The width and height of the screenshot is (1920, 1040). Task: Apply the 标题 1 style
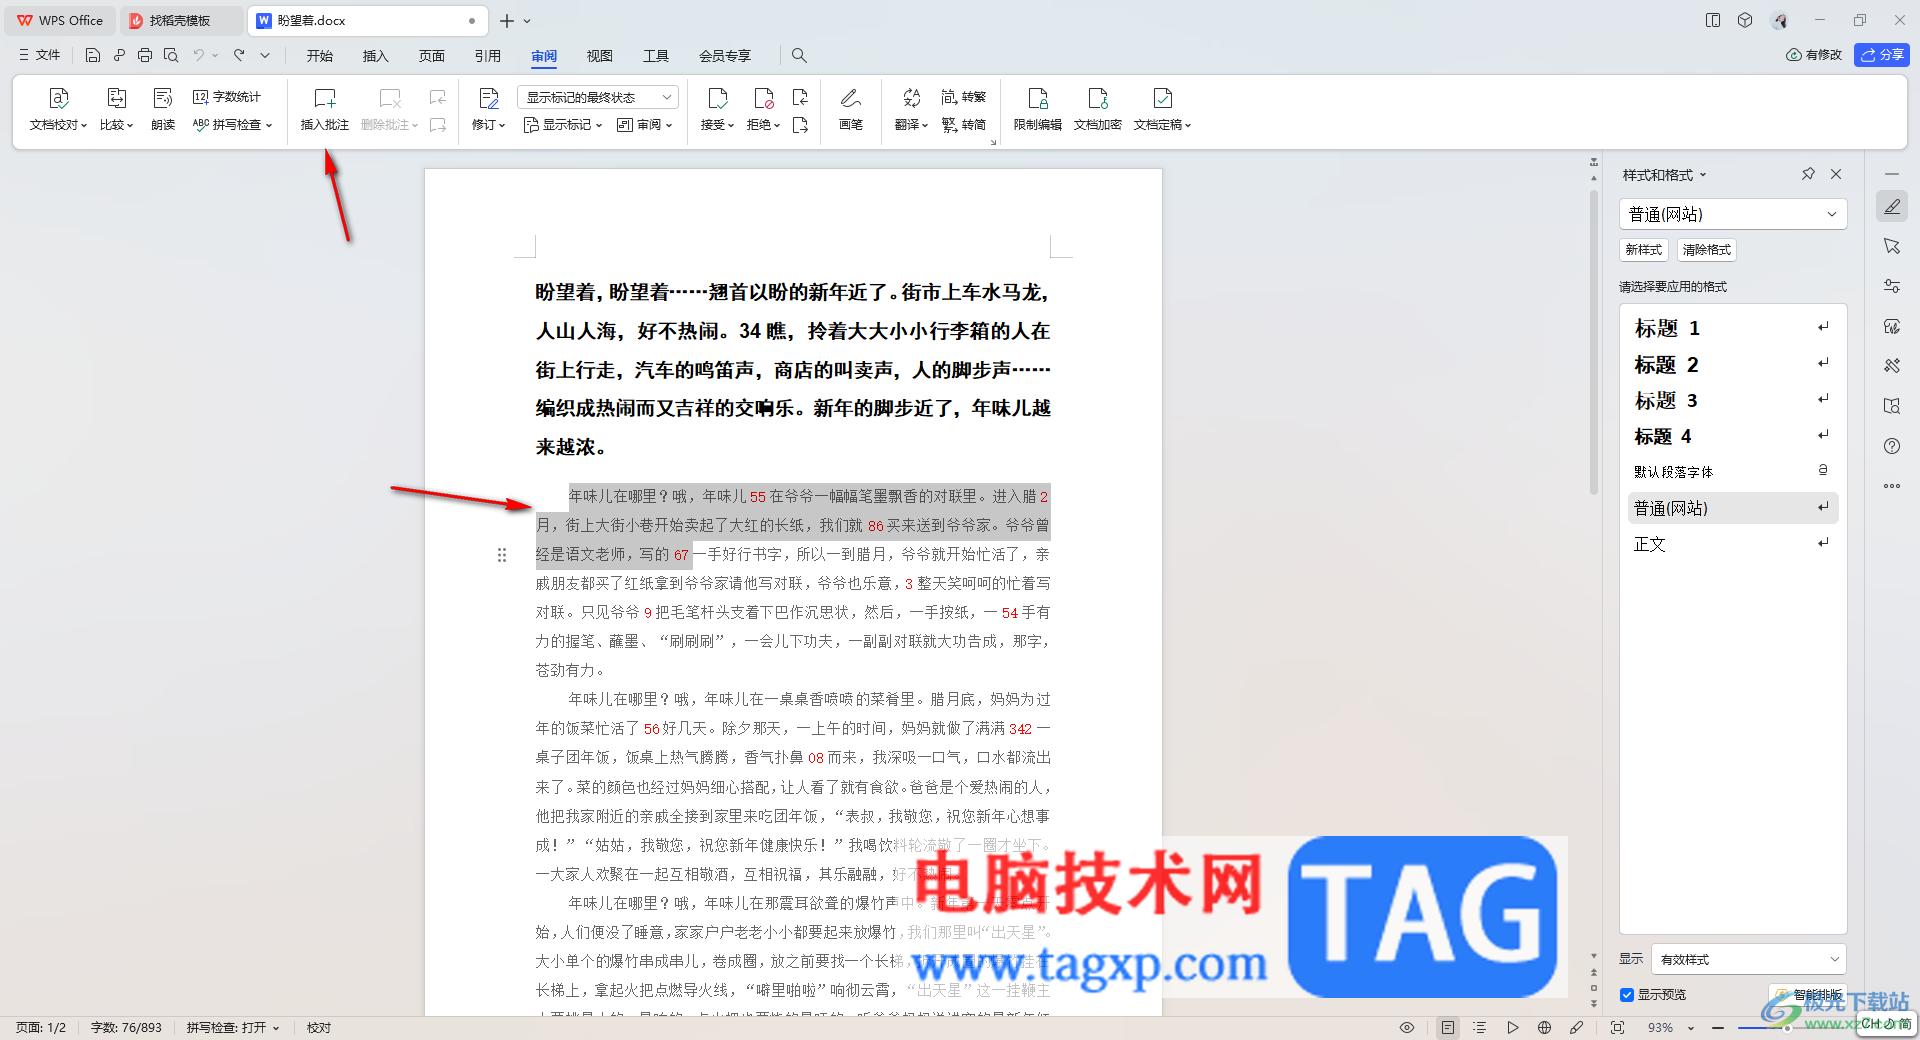click(1733, 328)
